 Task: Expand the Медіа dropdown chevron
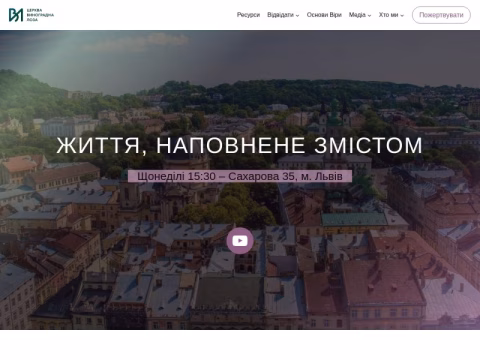pyautogui.click(x=369, y=16)
